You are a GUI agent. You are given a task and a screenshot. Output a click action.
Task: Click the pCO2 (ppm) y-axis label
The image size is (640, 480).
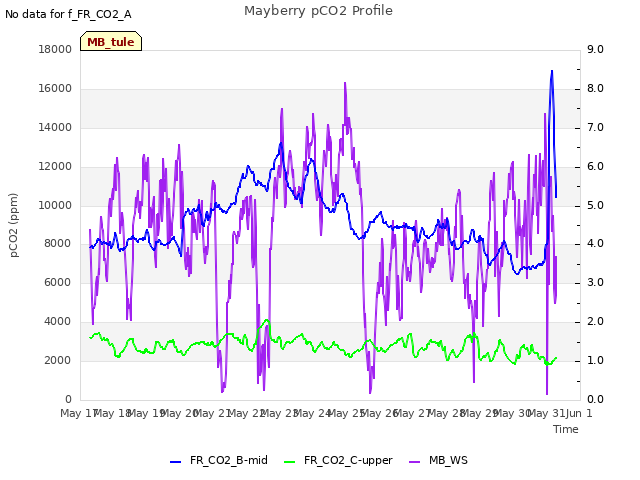coord(14,225)
